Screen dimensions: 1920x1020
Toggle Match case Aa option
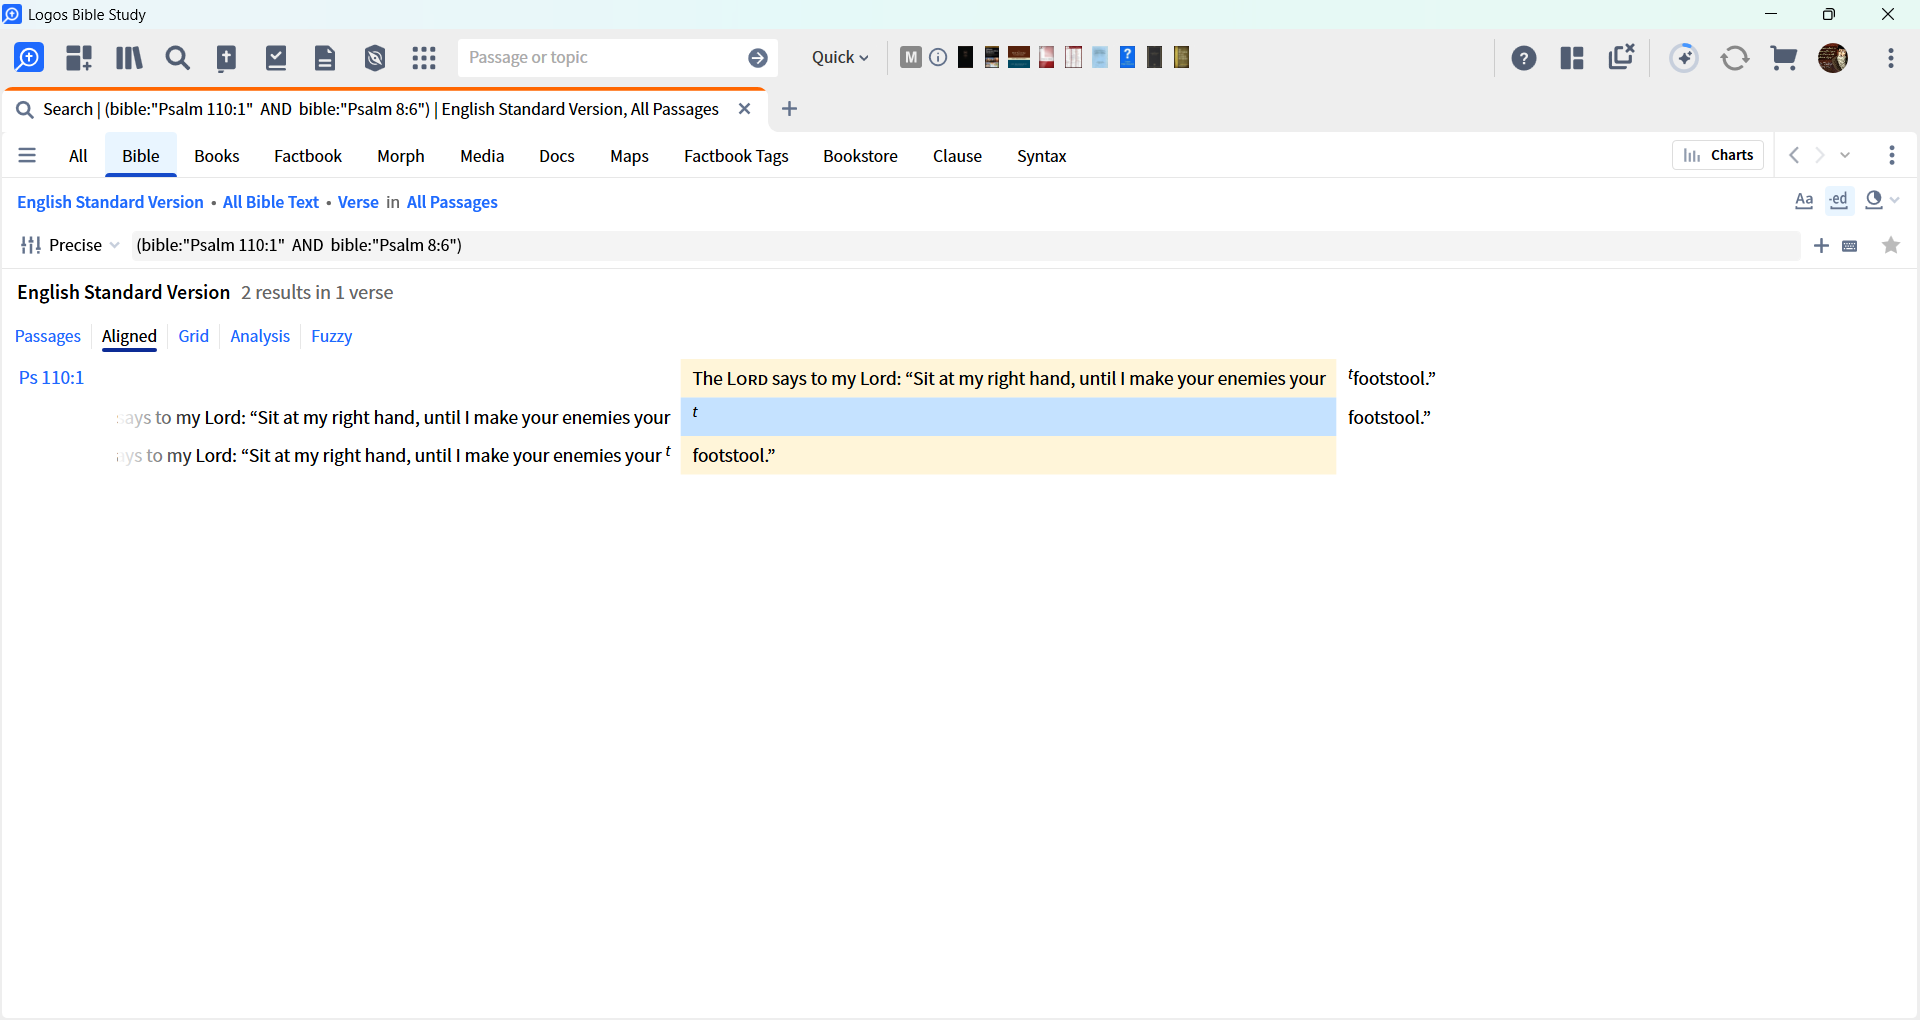coord(1804,201)
